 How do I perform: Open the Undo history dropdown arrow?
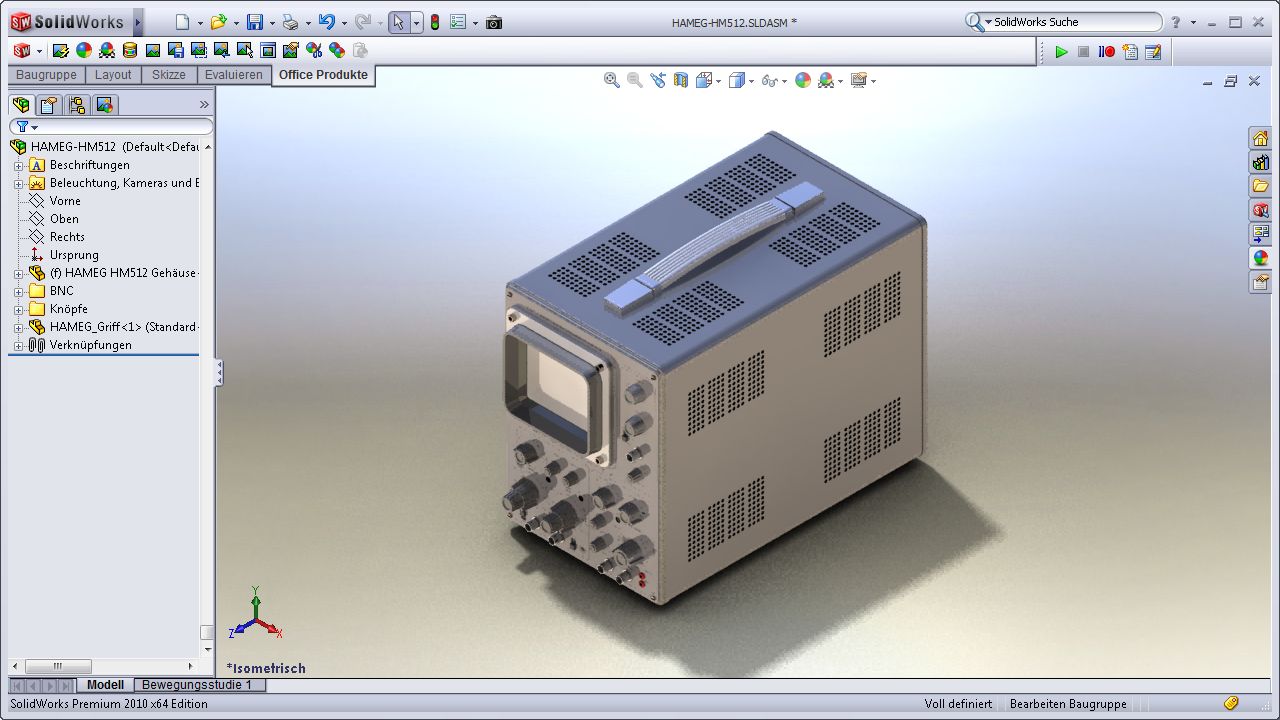[x=344, y=23]
